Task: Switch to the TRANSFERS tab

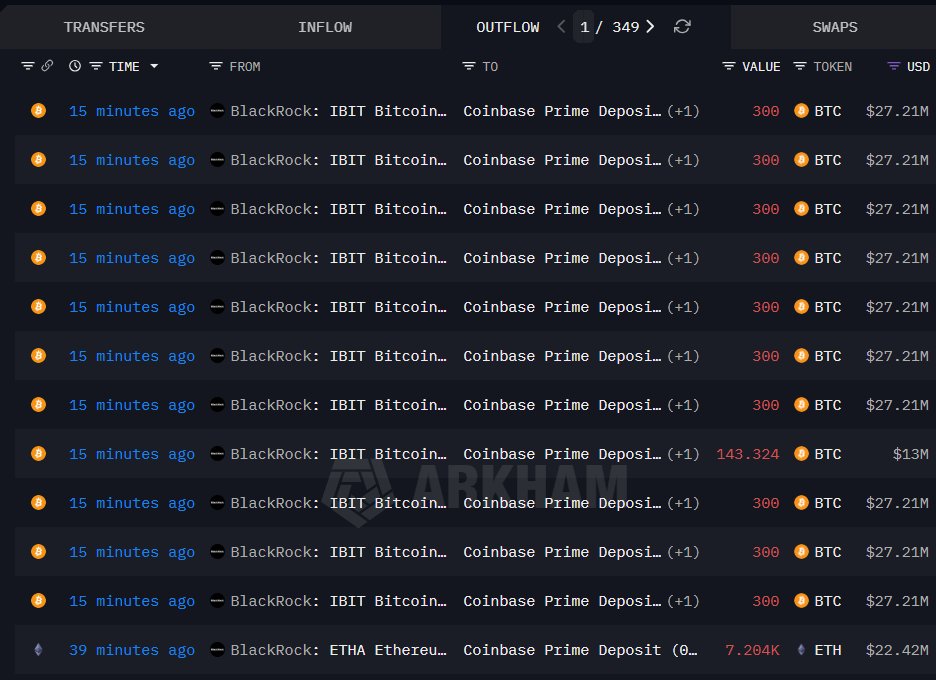Action: (104, 27)
